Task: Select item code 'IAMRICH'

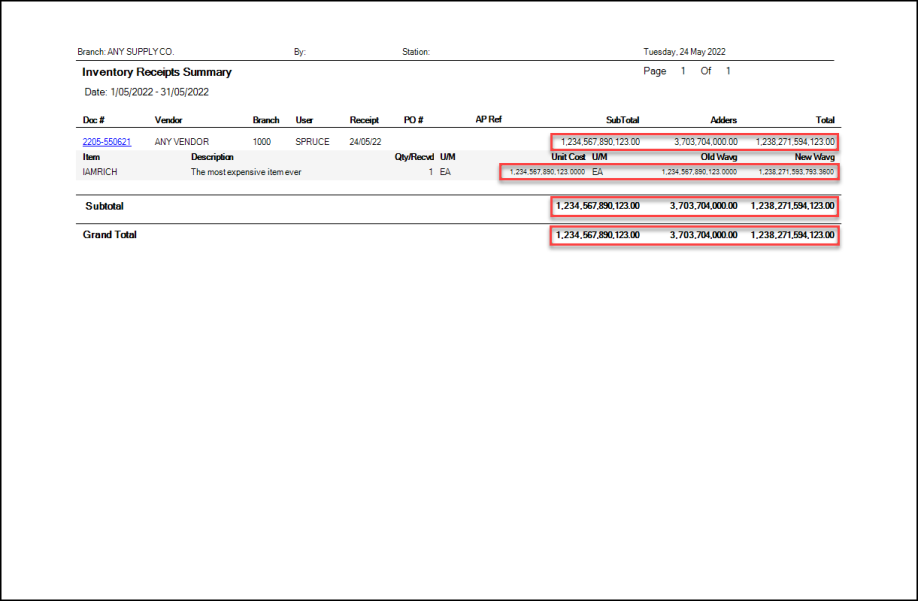Action: [100, 172]
